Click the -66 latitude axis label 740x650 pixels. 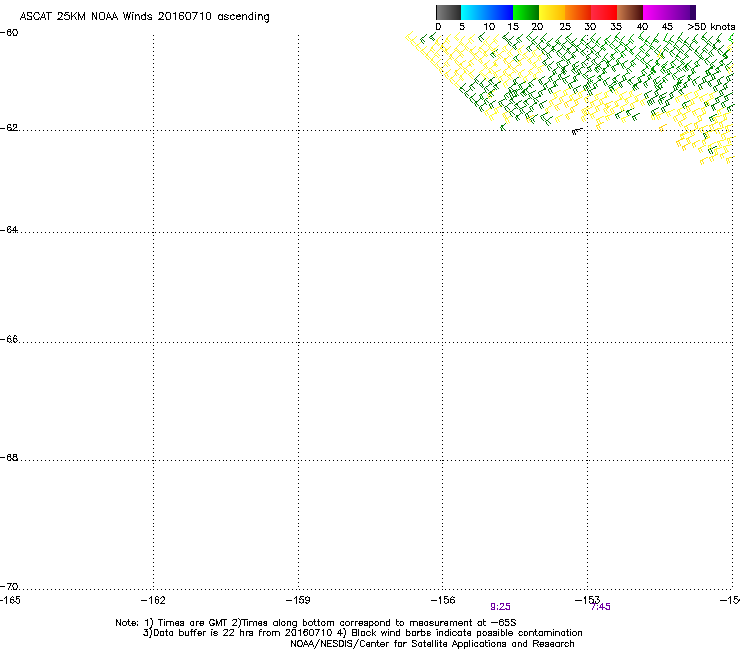(9, 340)
